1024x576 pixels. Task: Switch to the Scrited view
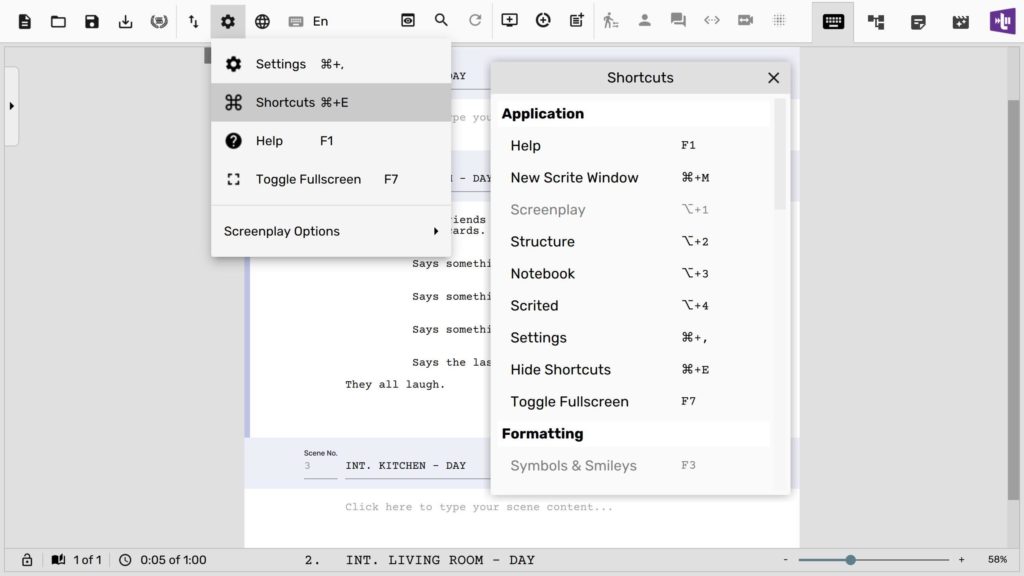[959, 20]
